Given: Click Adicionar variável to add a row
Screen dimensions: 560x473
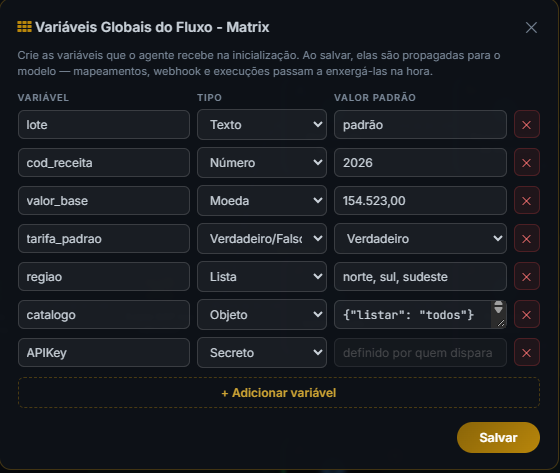Looking at the screenshot, I should [279, 393].
